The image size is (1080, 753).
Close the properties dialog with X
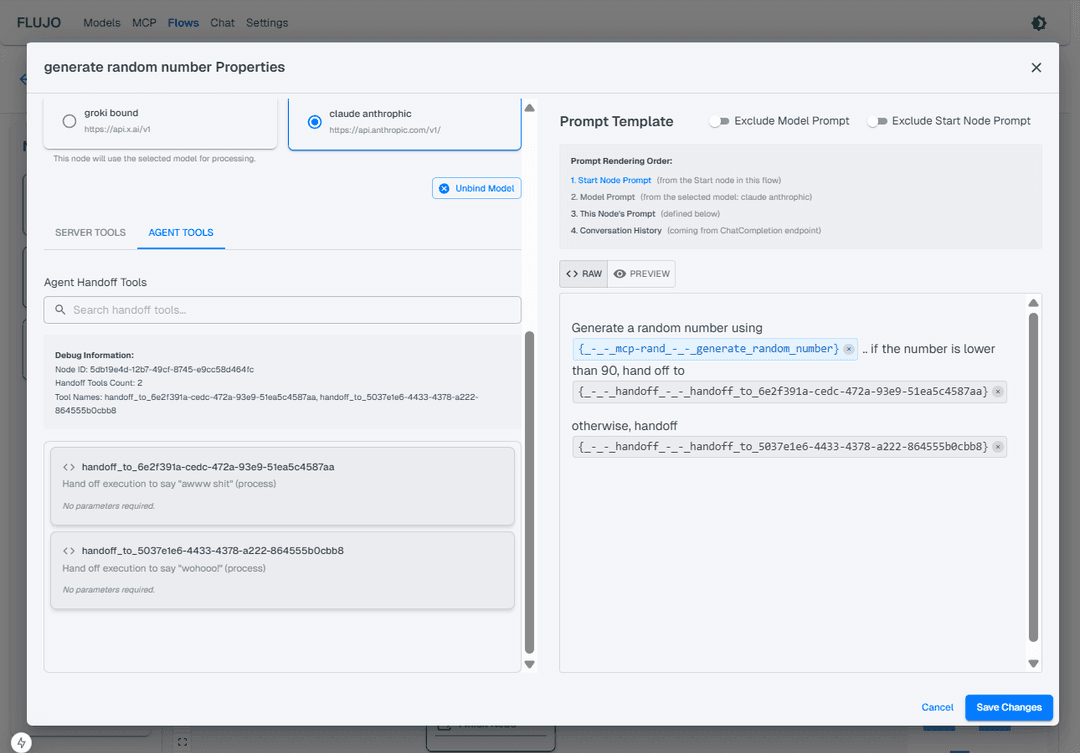click(1036, 68)
